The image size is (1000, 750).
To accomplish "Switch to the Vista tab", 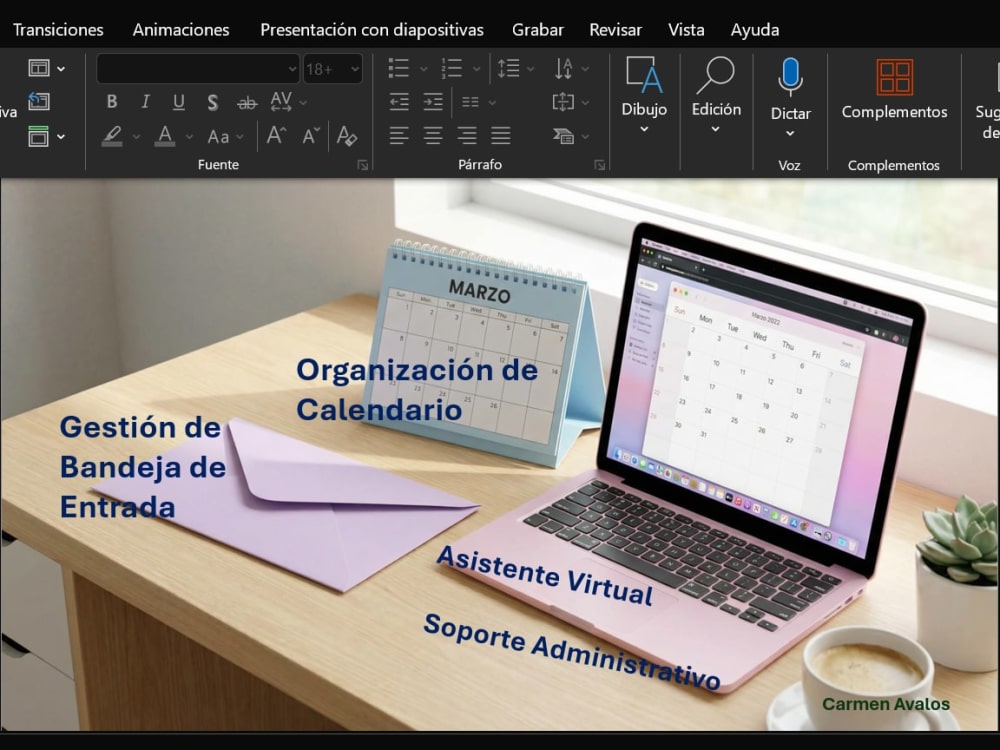I will coord(686,30).
